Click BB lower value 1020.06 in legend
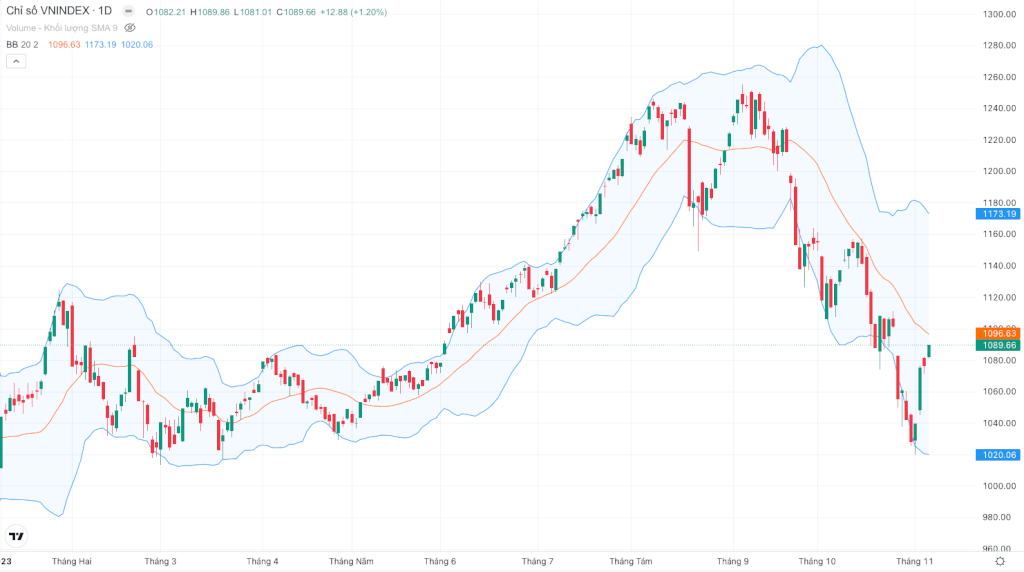The width and height of the screenshot is (1024, 572). [x=136, y=44]
